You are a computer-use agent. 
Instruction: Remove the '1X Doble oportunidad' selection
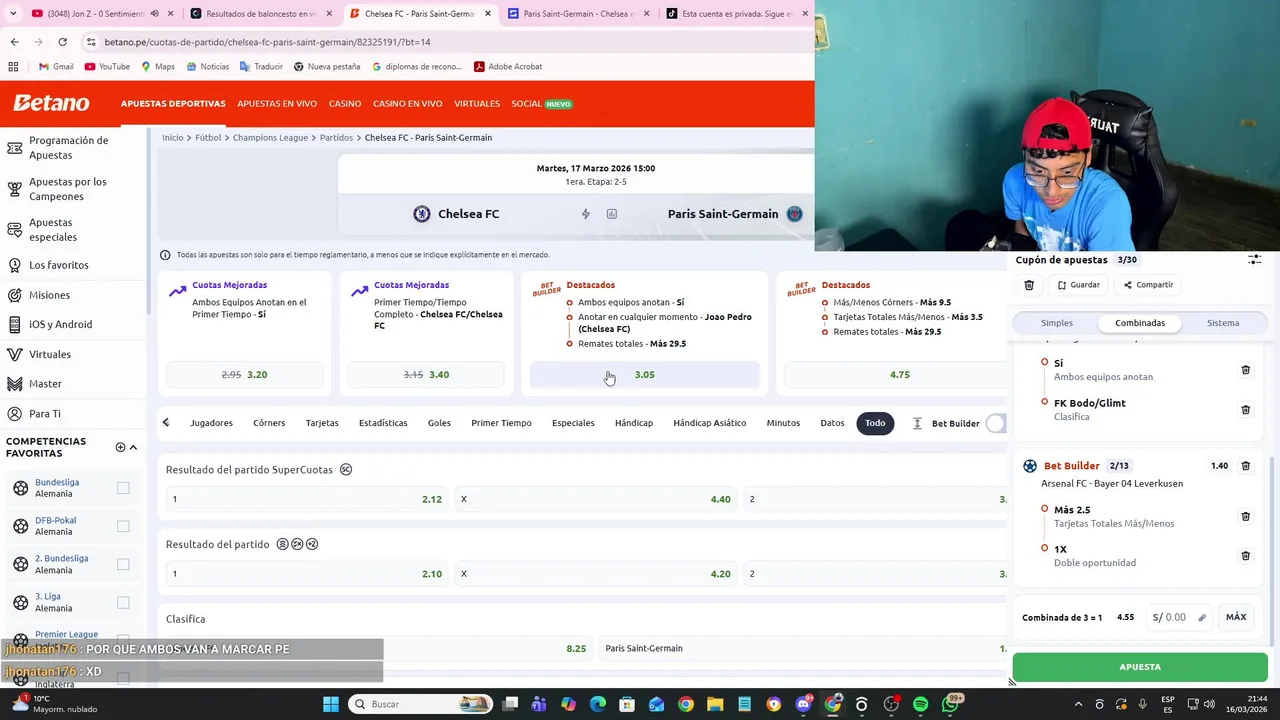[x=1245, y=556]
